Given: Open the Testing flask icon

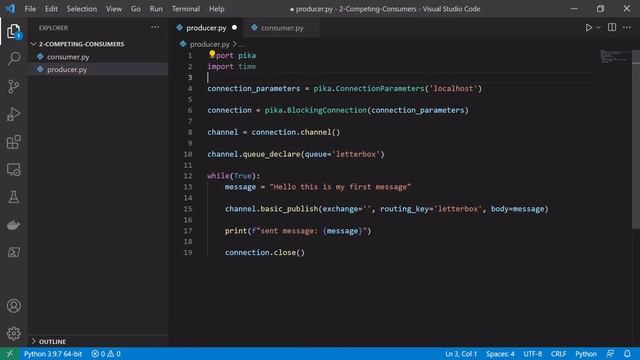Looking at the screenshot, I should 13,197.
